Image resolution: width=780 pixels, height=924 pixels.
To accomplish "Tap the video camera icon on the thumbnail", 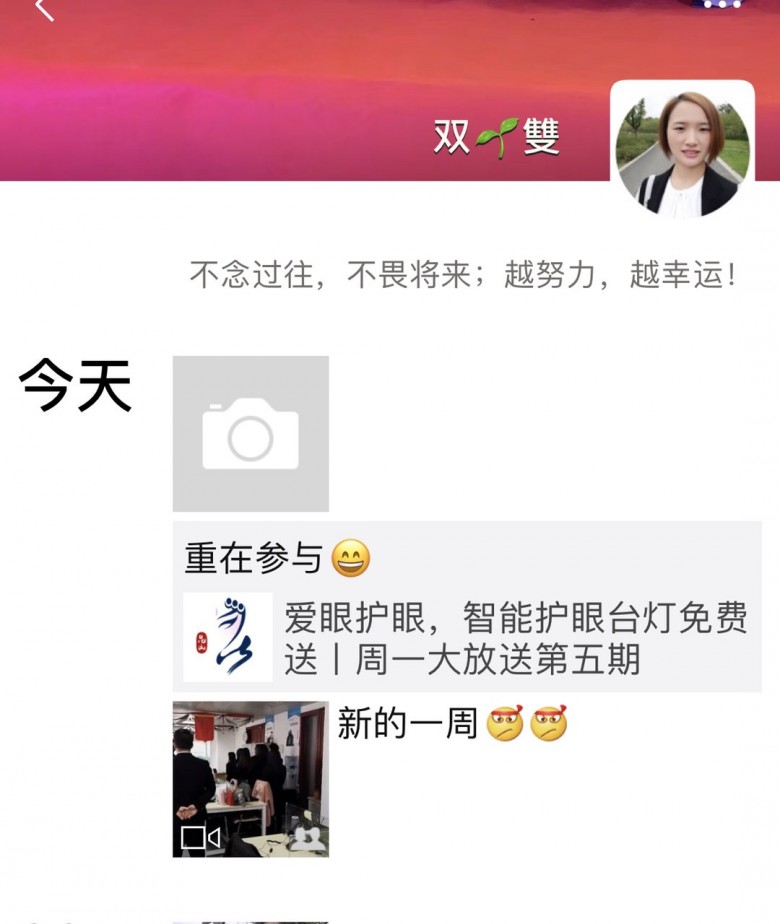I will (200, 837).
